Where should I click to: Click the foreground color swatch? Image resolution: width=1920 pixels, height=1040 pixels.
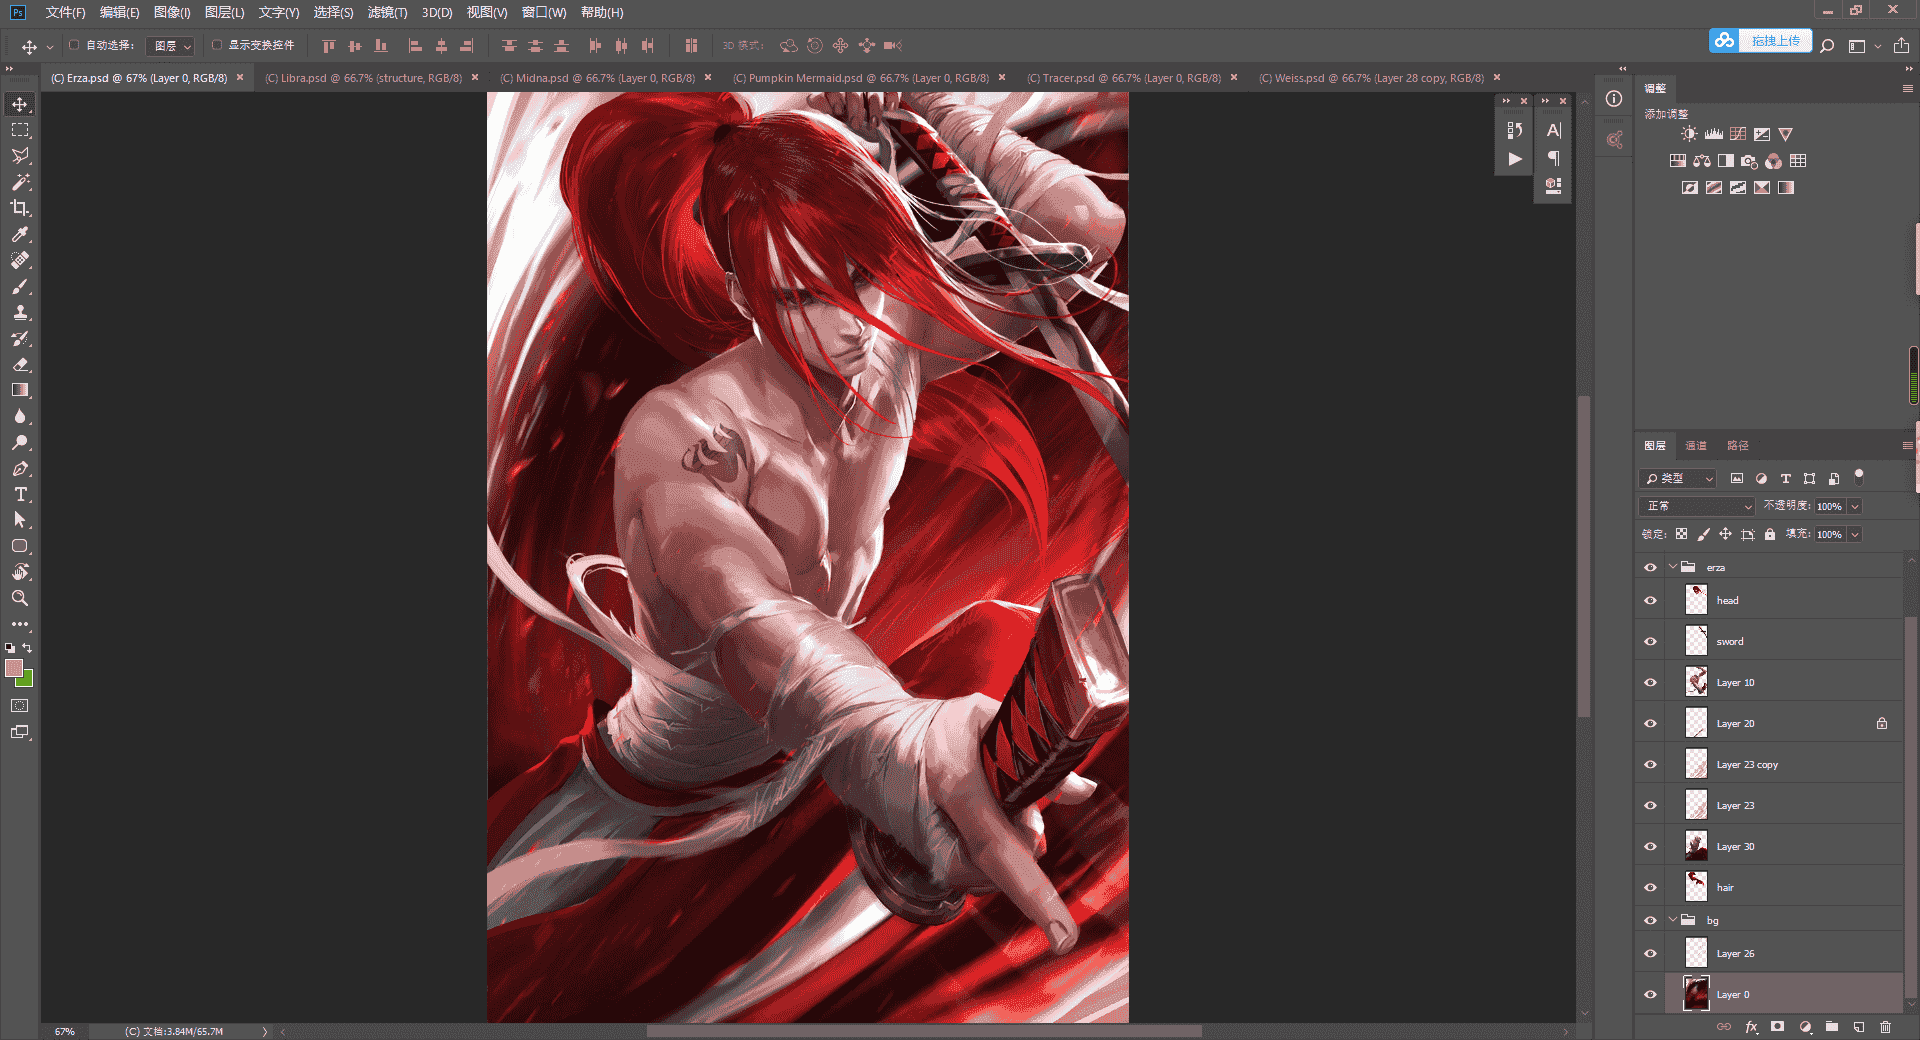tap(14, 668)
